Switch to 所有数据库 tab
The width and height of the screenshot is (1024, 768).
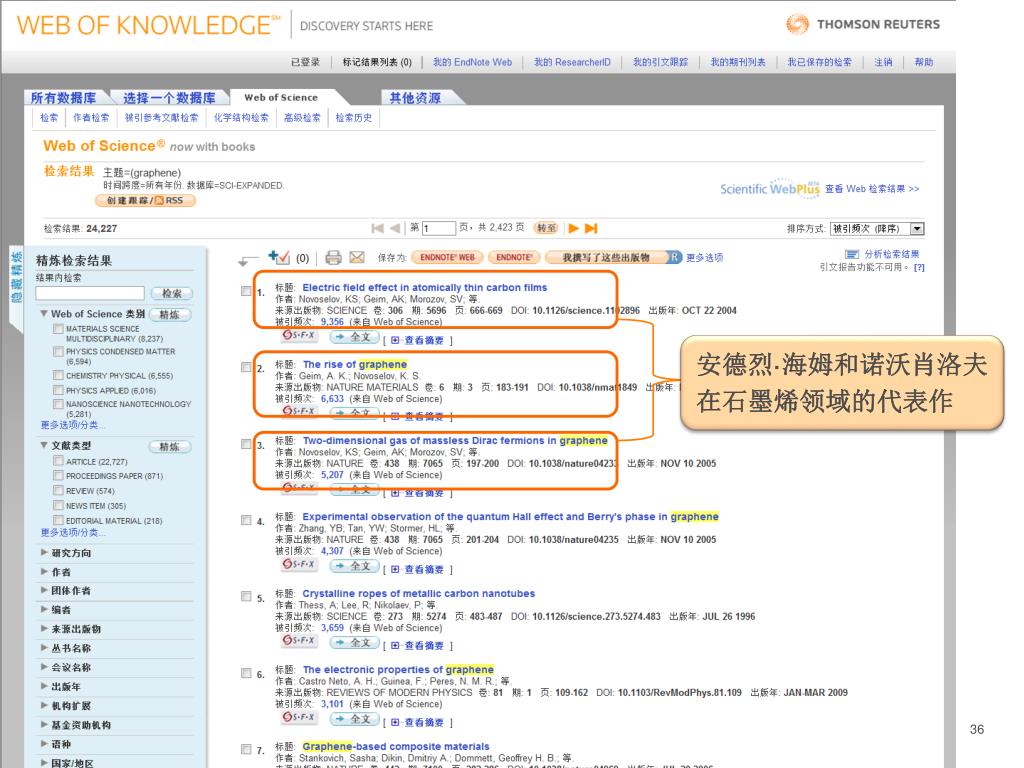[63, 98]
